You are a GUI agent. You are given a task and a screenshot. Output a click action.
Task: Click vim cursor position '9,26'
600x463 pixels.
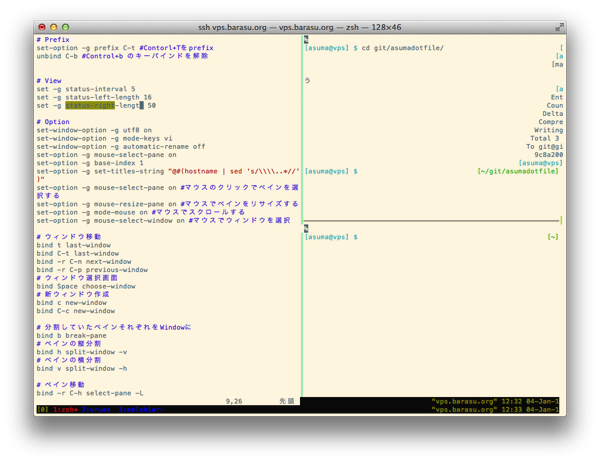click(234, 401)
